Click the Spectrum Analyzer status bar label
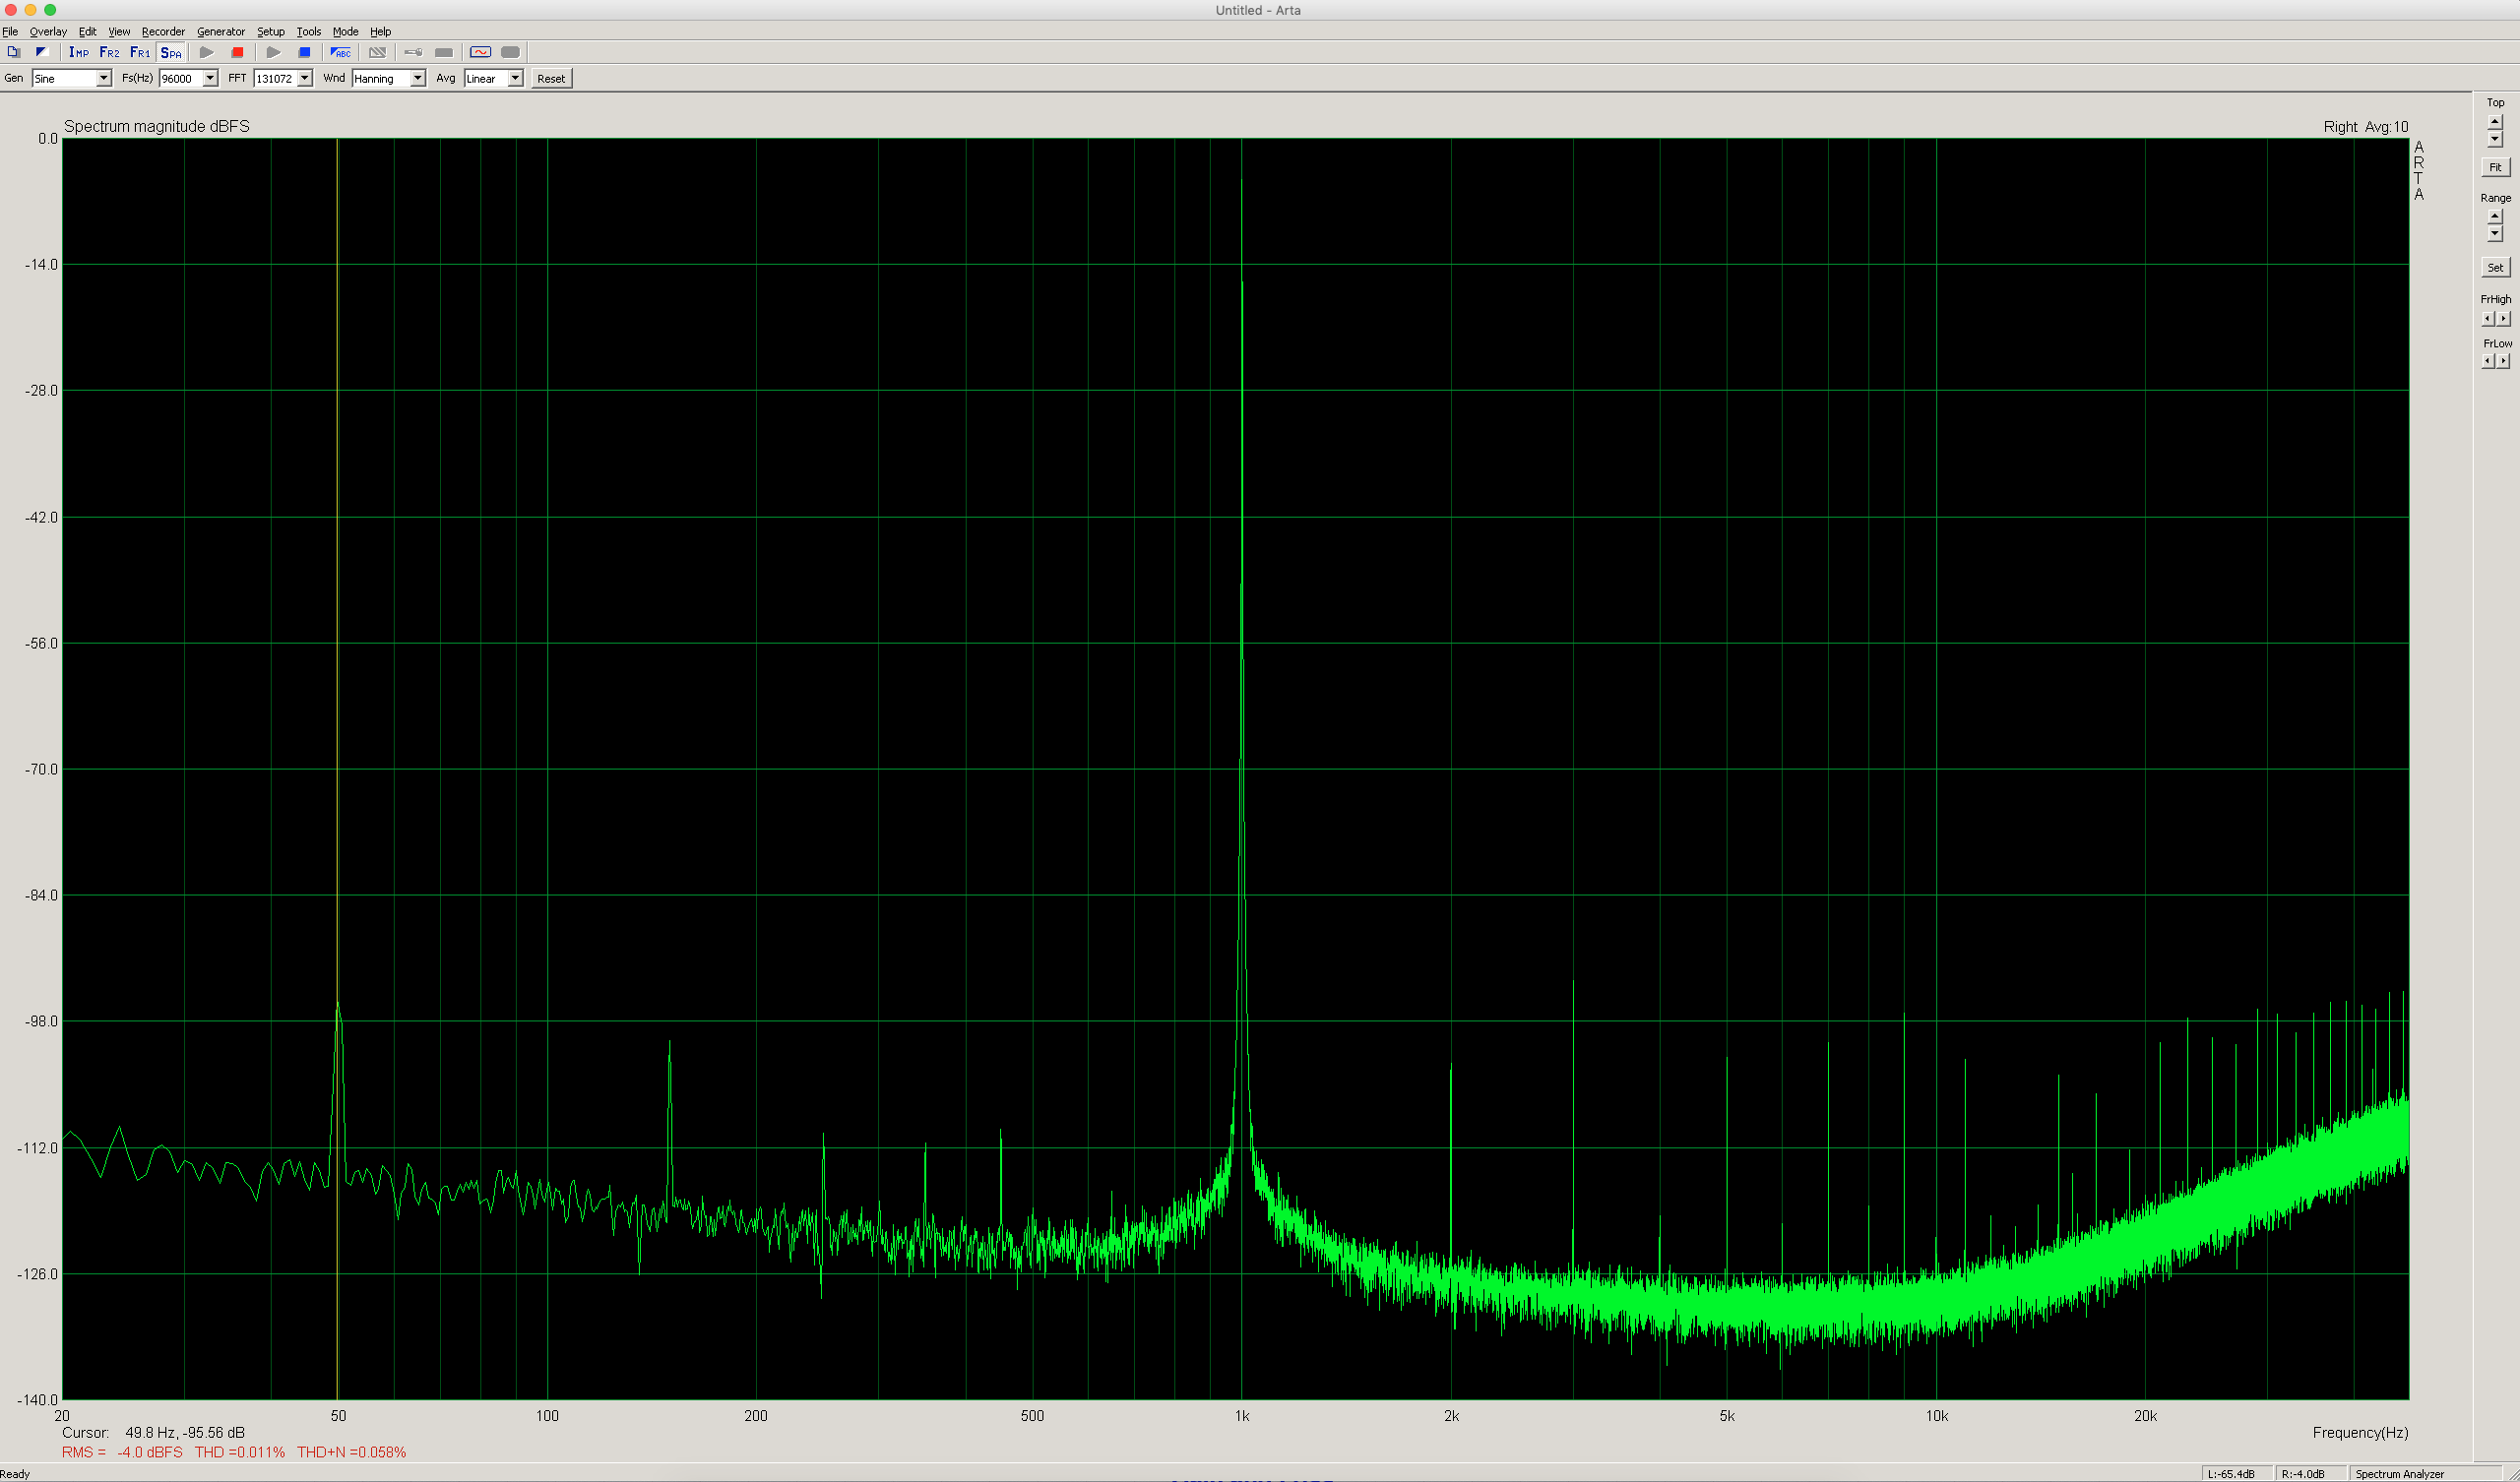The width and height of the screenshot is (2520, 1482). point(2399,1474)
